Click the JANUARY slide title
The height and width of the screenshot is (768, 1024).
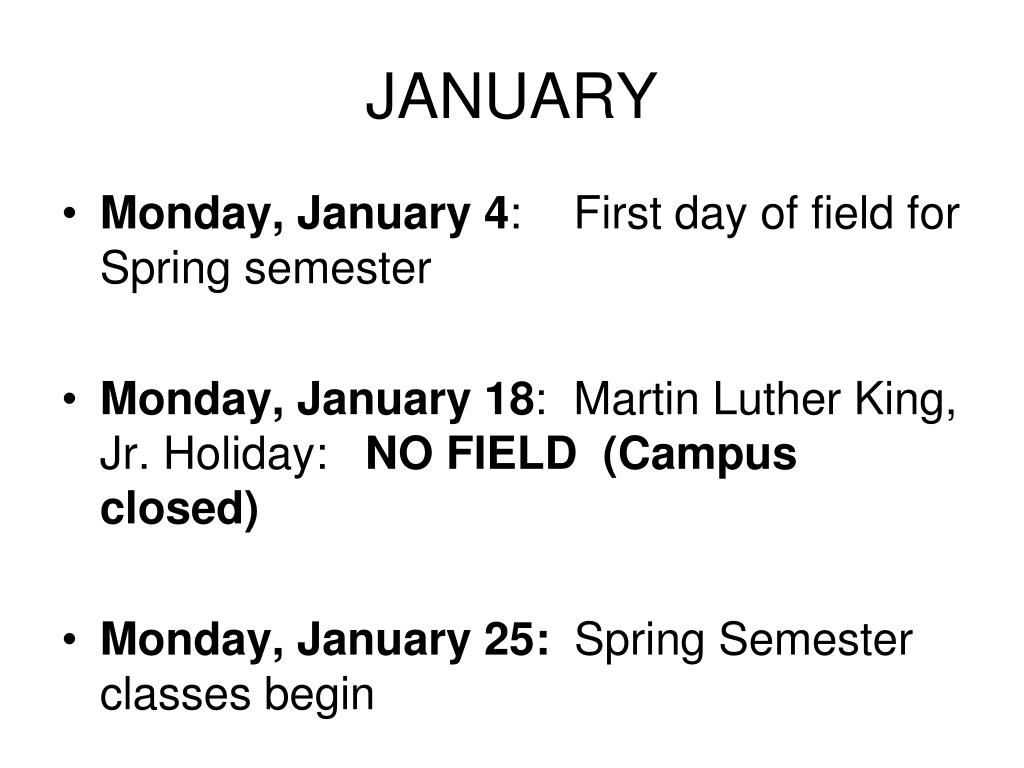click(511, 96)
